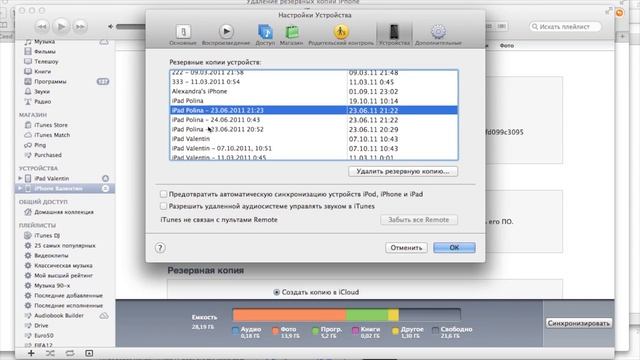The image size is (640, 360).
Task: Open Звуки in the library sidebar
Action: click(x=42, y=91)
